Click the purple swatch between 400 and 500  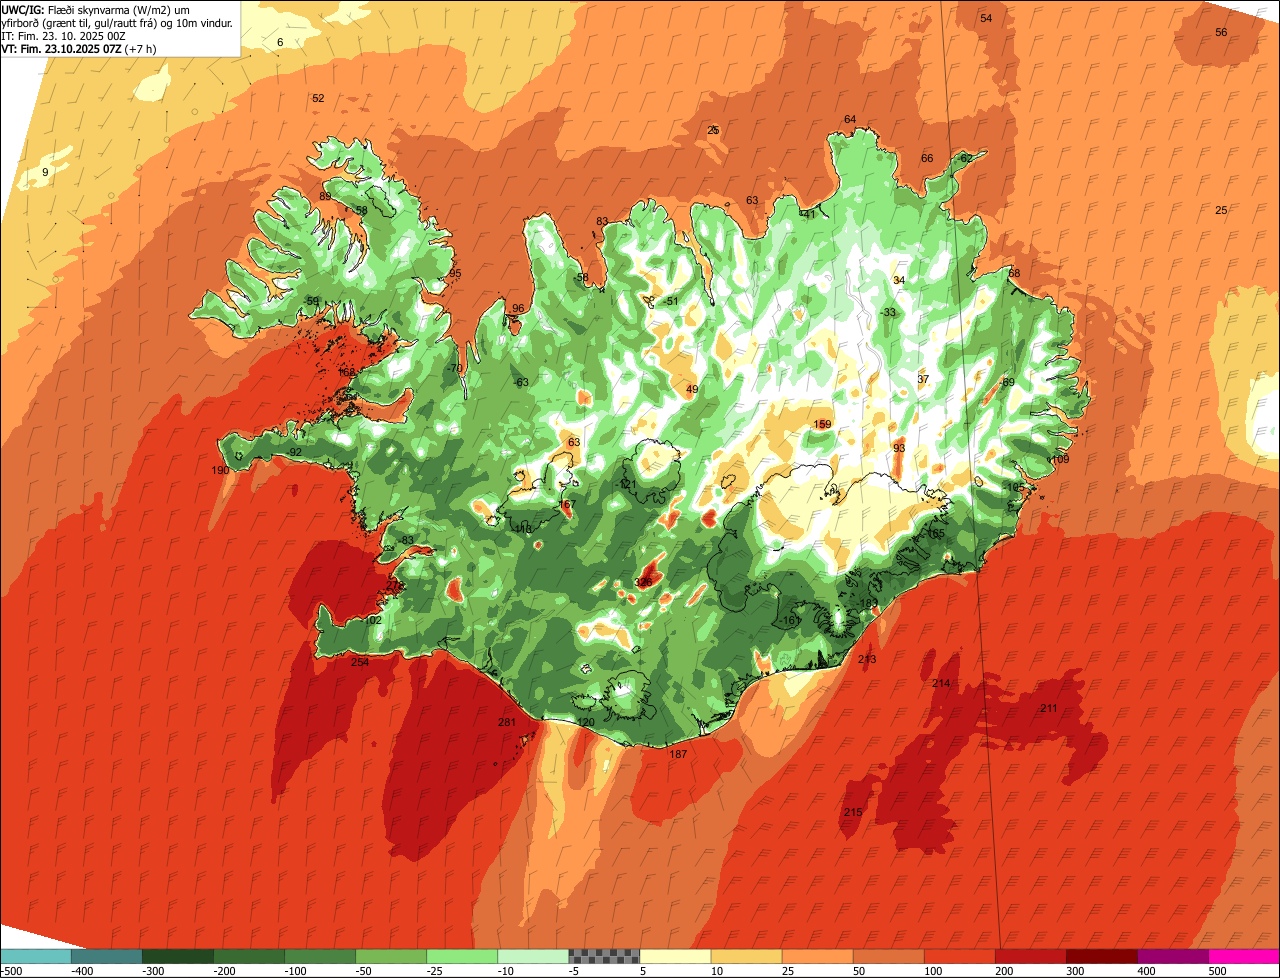point(1172,956)
